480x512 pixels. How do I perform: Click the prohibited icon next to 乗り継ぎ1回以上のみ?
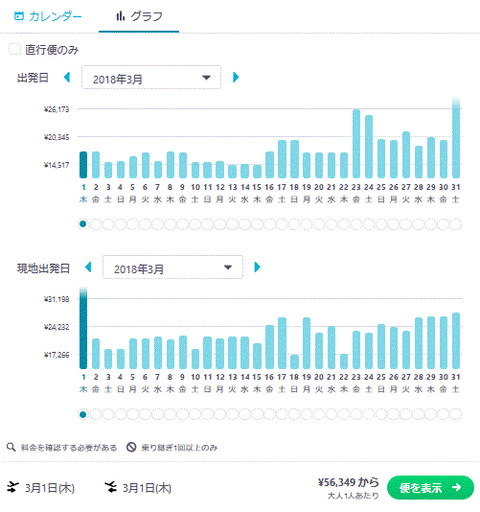pyautogui.click(x=131, y=447)
